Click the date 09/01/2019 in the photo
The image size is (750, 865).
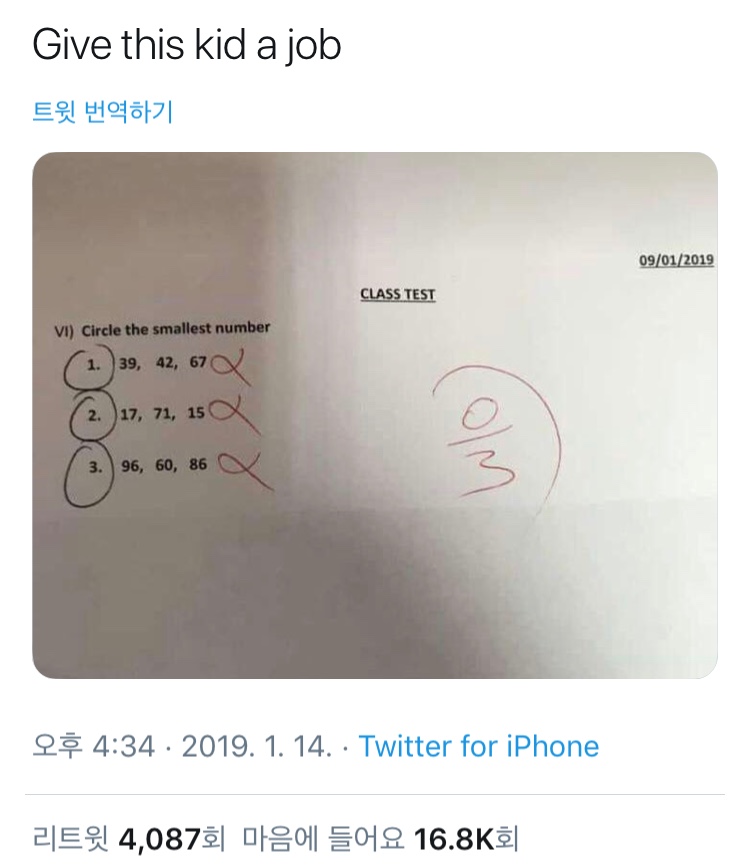(676, 261)
